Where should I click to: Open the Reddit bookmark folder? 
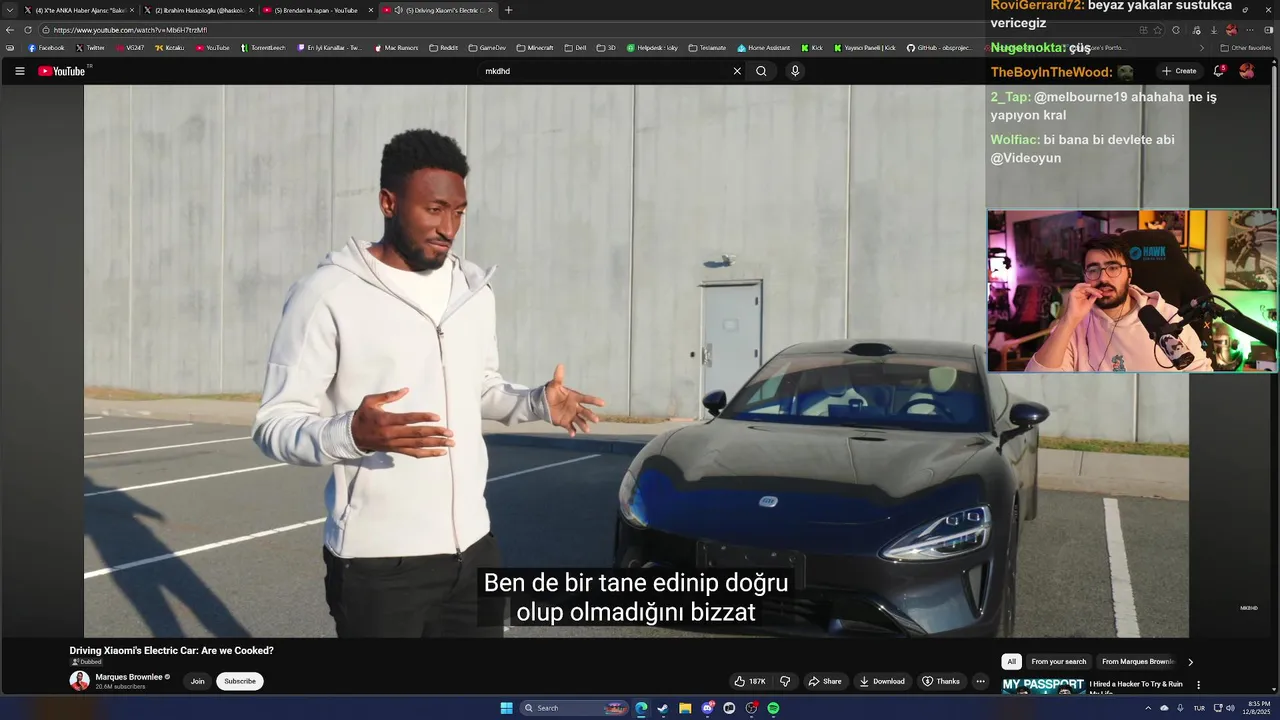tap(444, 48)
